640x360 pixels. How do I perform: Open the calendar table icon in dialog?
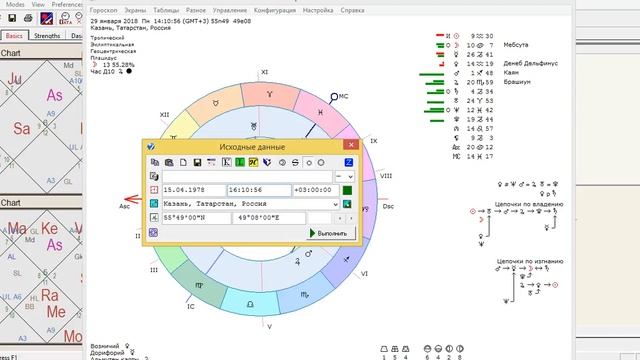point(211,162)
